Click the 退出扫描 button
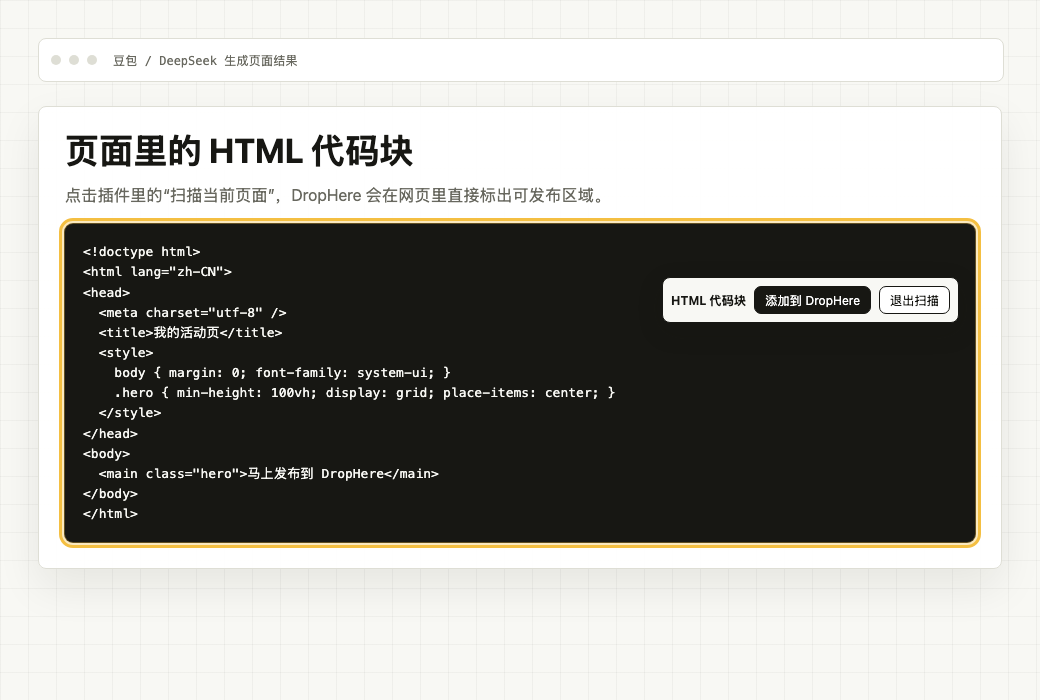The height and width of the screenshot is (700, 1040). pos(914,301)
